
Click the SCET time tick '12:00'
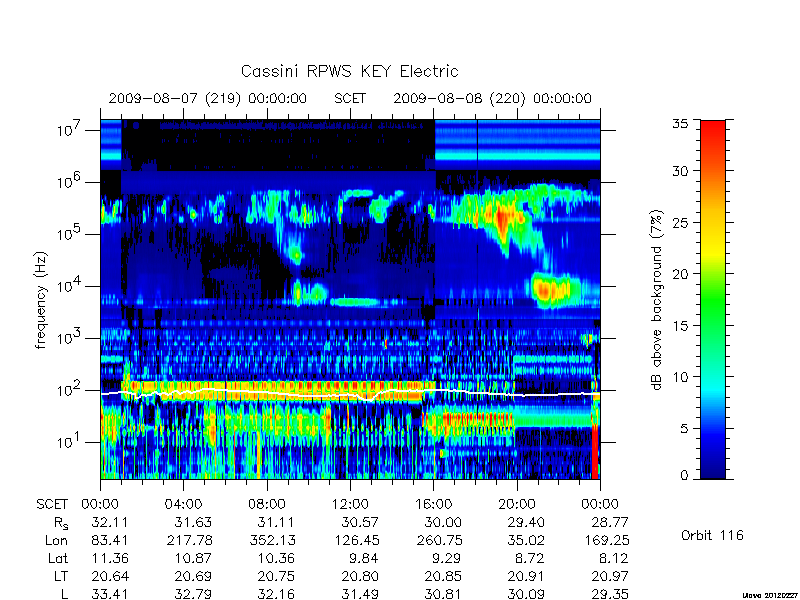350,505
